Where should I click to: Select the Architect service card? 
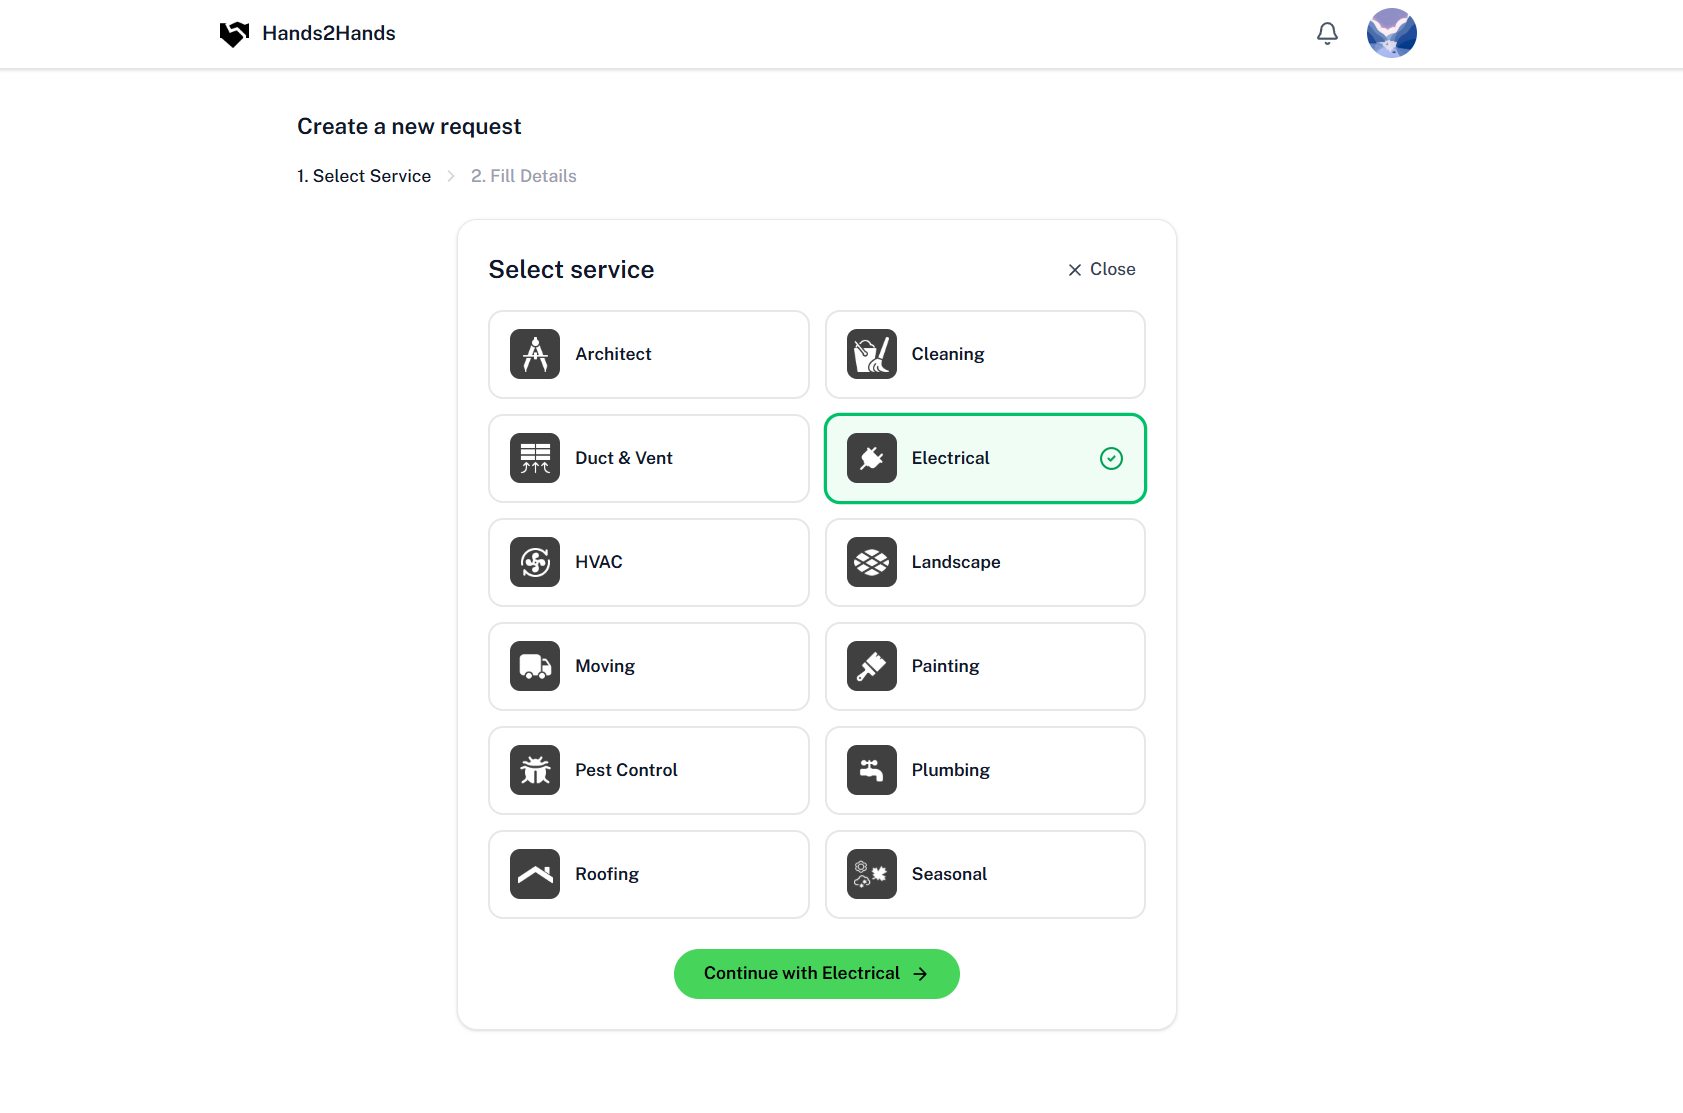tap(649, 354)
